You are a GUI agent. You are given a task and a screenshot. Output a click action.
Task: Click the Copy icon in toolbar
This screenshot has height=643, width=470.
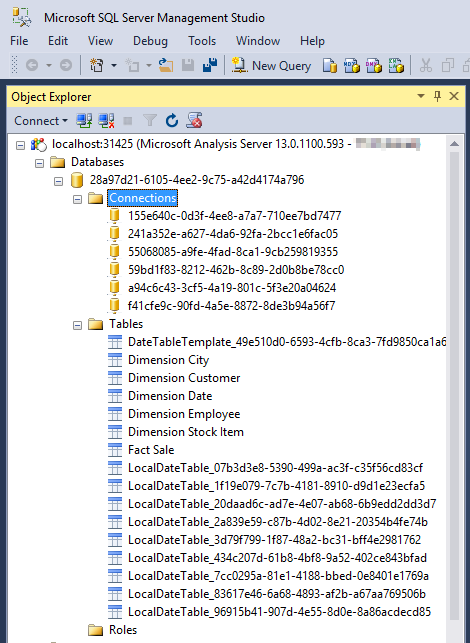click(447, 66)
